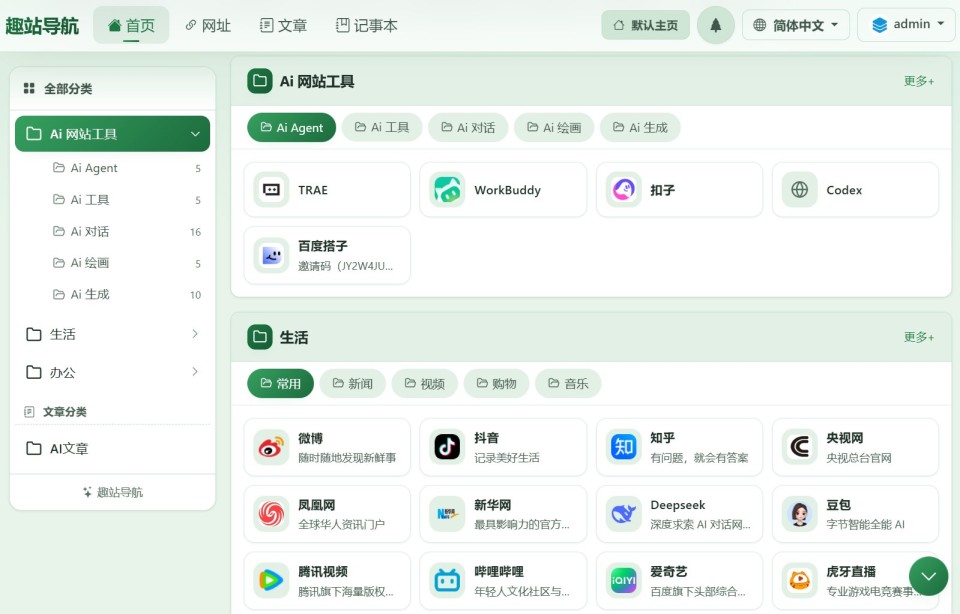Click the text 随时随地发现新鲜事
960x614 pixels.
[347, 457]
